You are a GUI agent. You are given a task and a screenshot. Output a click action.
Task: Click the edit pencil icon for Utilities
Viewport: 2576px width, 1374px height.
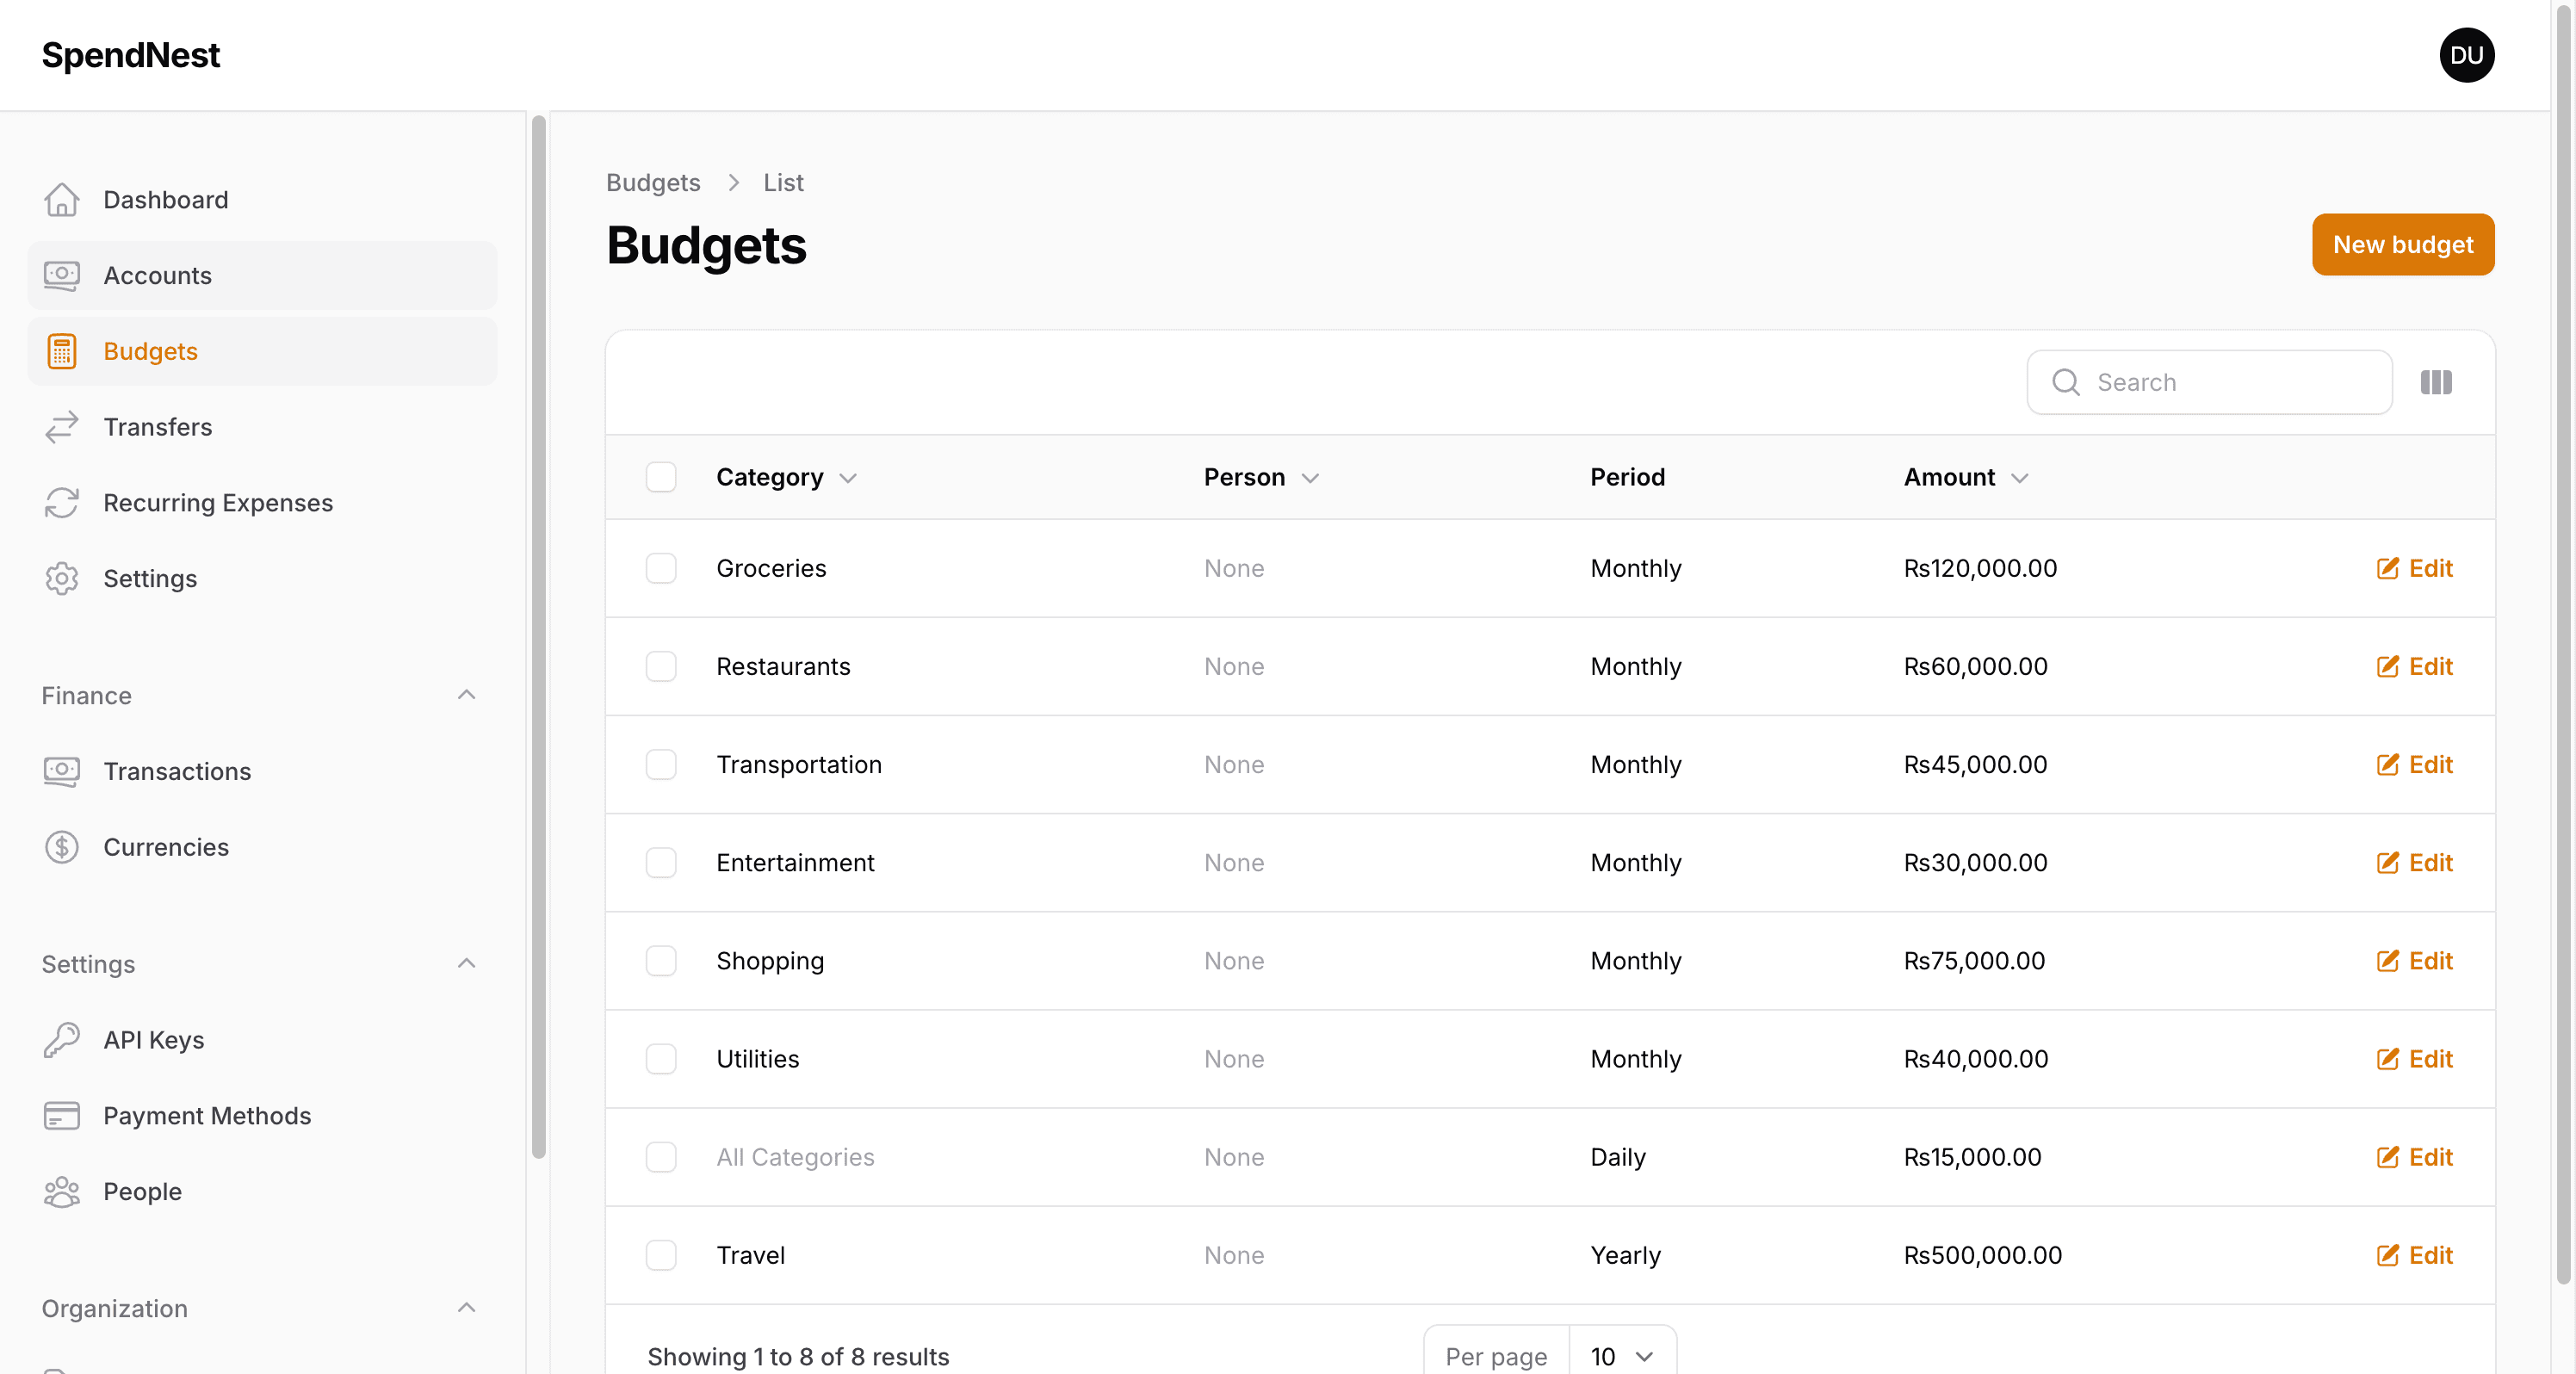click(2387, 1059)
